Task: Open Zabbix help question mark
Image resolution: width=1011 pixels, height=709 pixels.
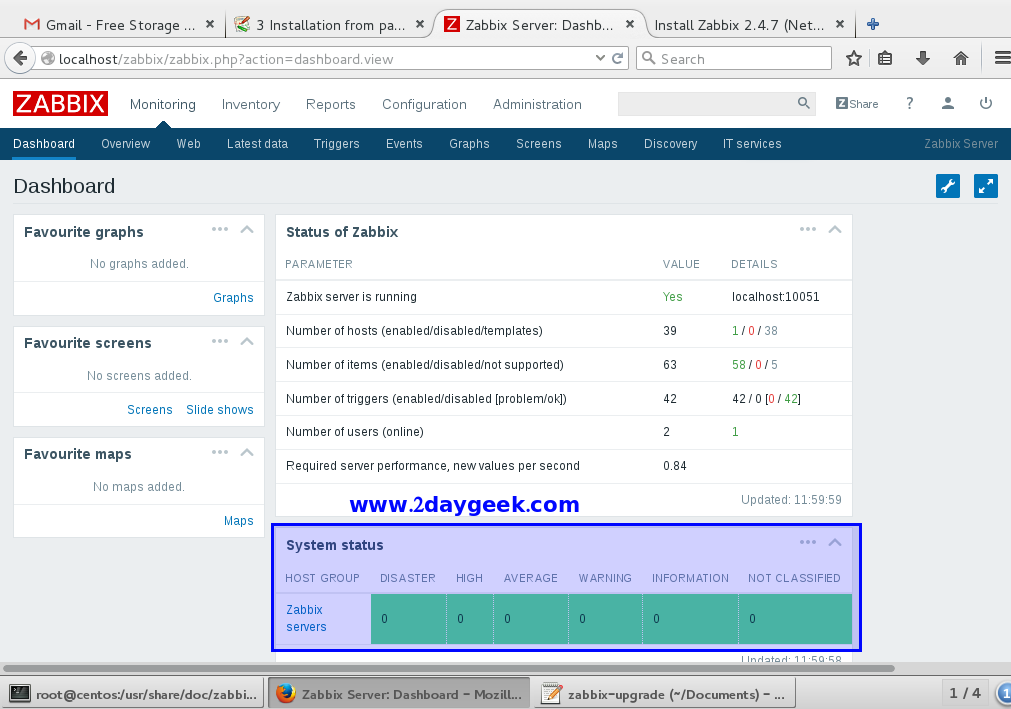Action: [x=909, y=103]
